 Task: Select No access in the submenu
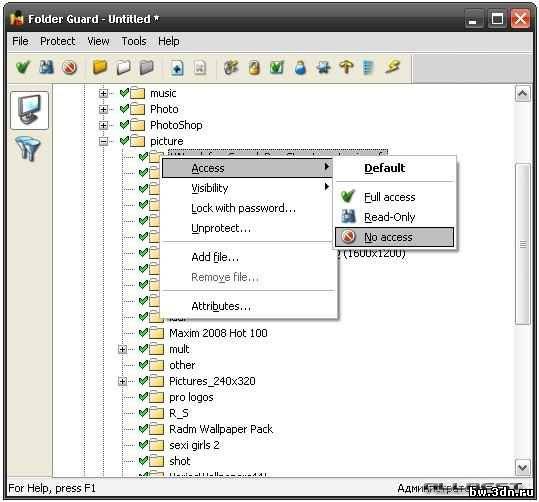(x=395, y=237)
